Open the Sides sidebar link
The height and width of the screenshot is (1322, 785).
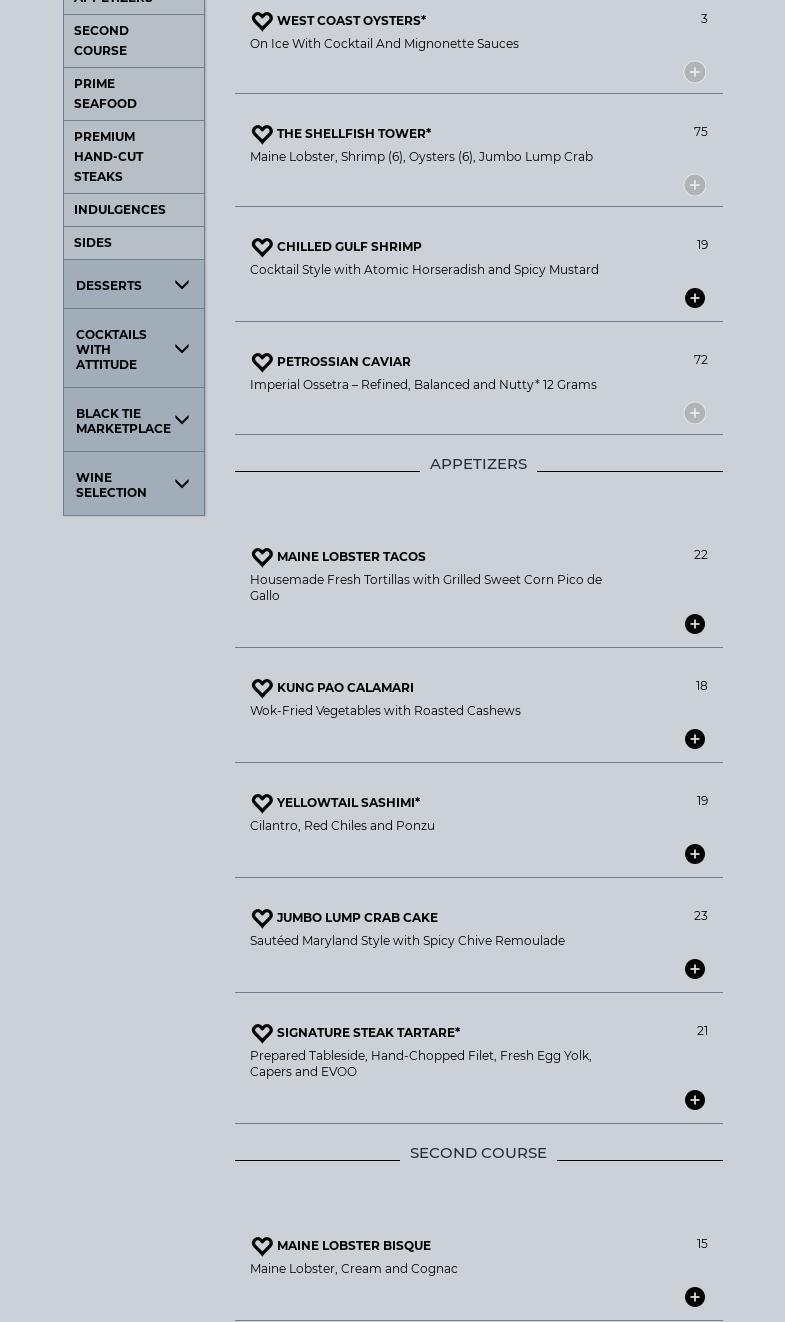pos(93,242)
